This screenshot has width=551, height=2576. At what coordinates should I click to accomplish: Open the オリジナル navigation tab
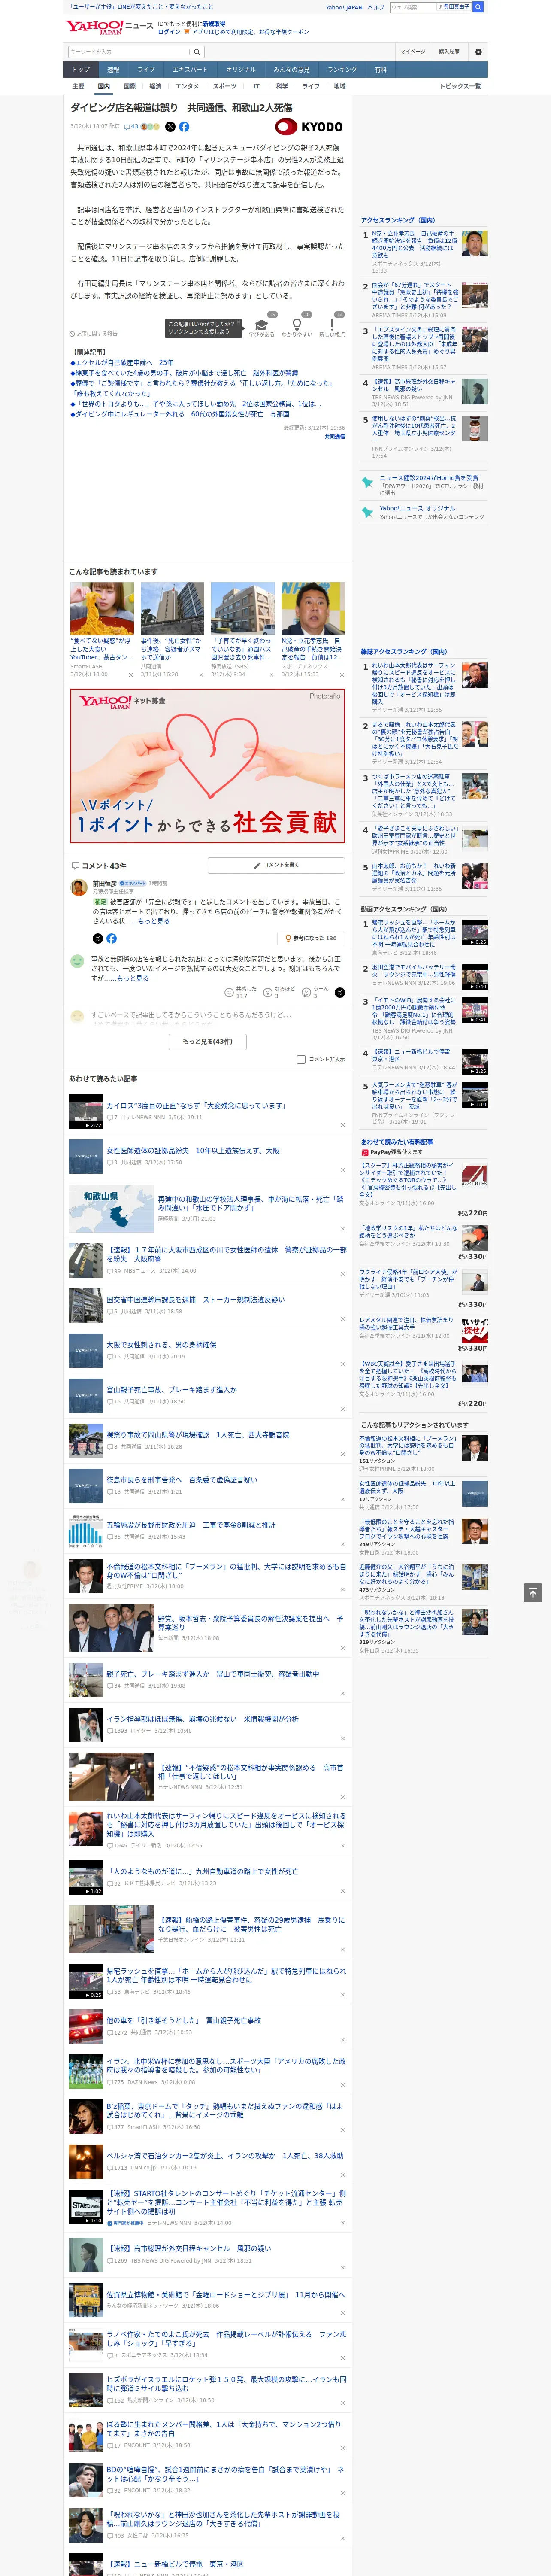[241, 70]
